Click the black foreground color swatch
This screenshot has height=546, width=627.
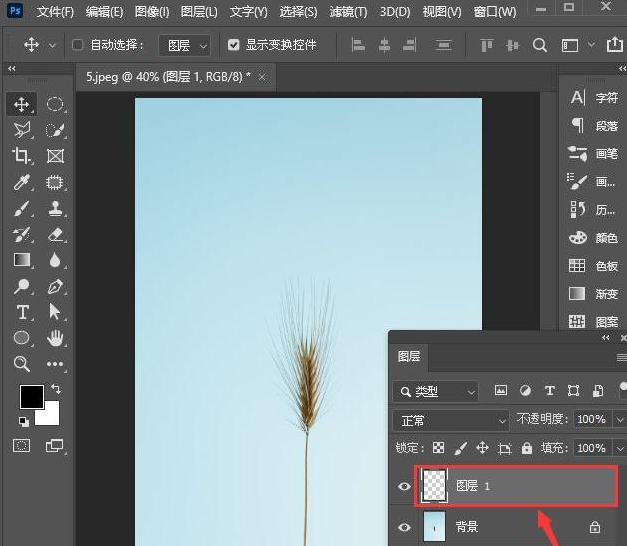pos(31,396)
